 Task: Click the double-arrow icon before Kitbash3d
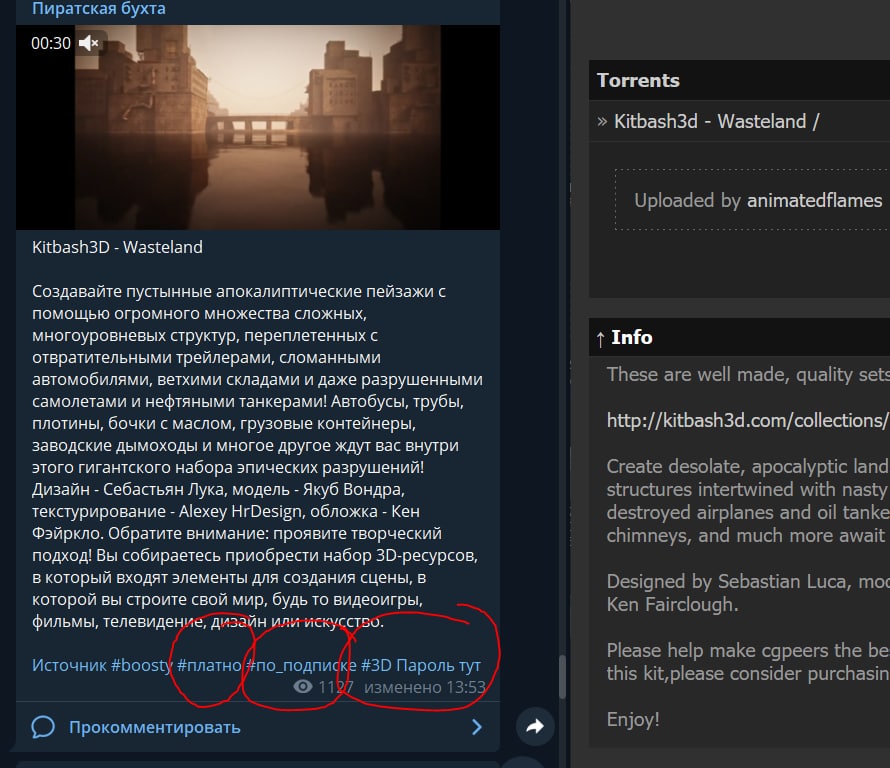tap(602, 121)
